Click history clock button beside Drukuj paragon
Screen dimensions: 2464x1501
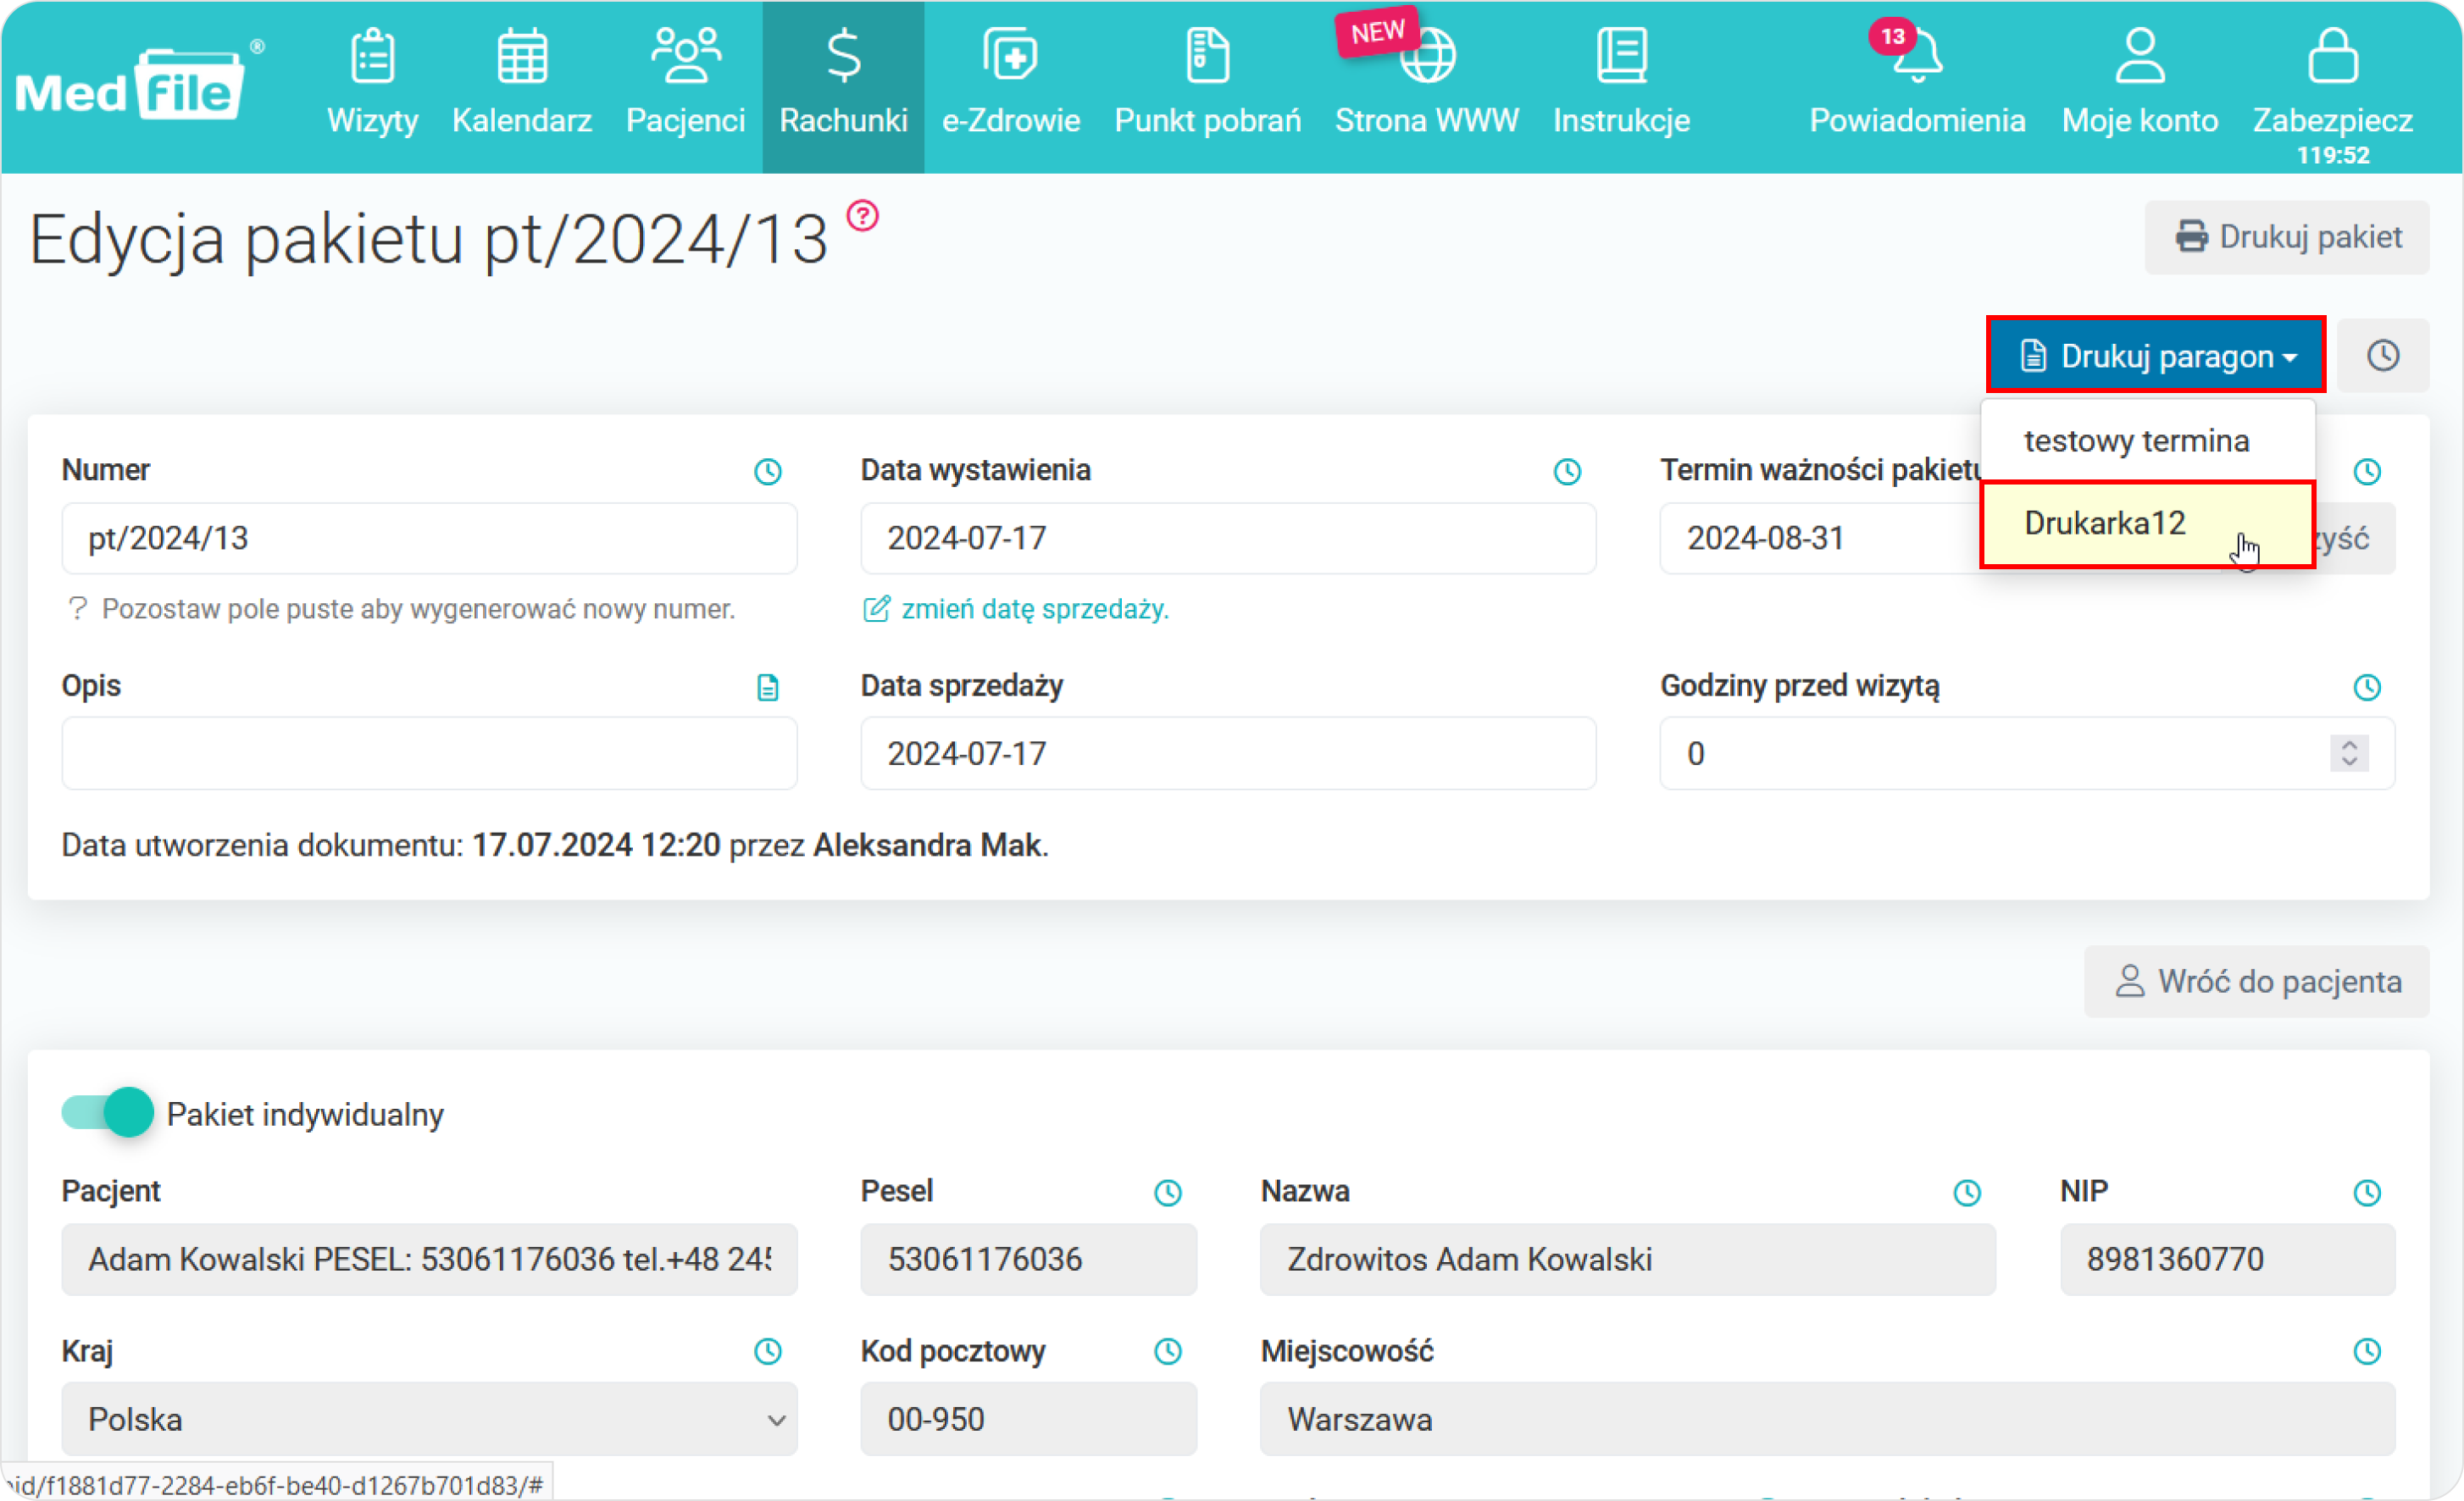coord(2382,355)
